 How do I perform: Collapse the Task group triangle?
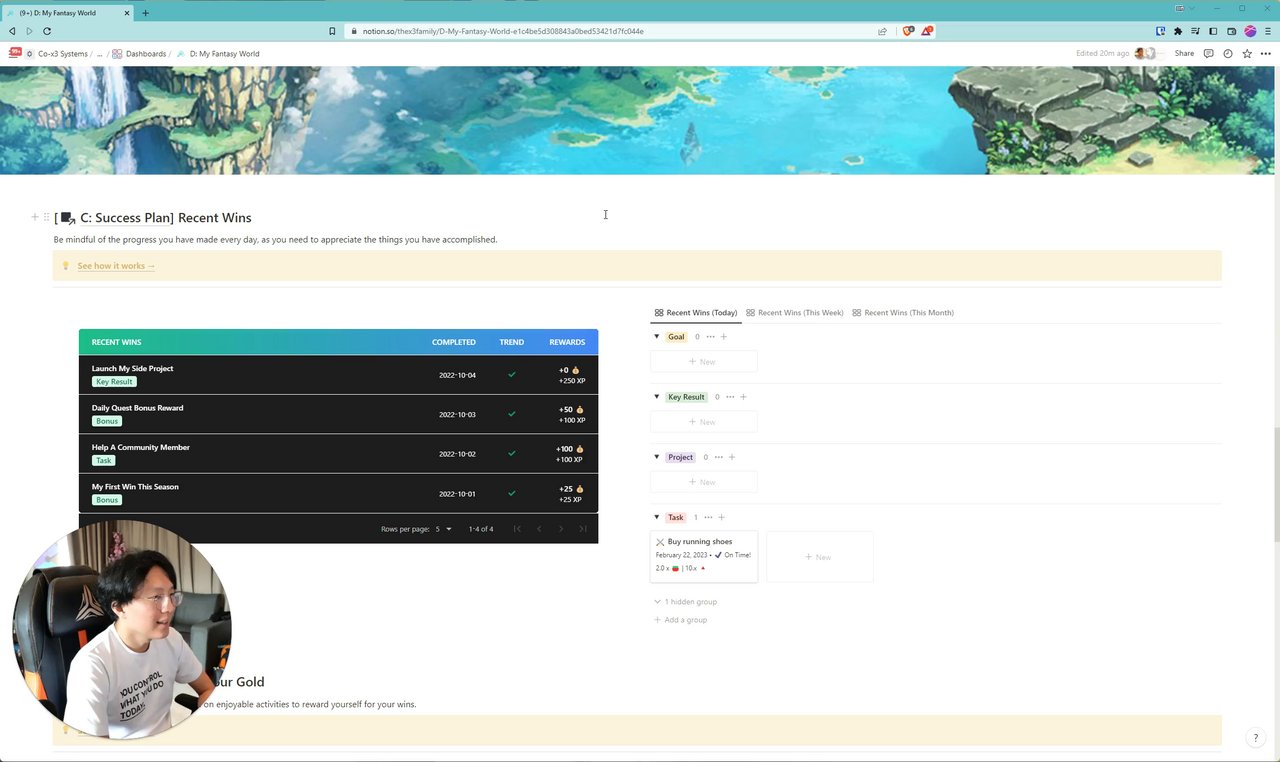pyautogui.click(x=657, y=517)
